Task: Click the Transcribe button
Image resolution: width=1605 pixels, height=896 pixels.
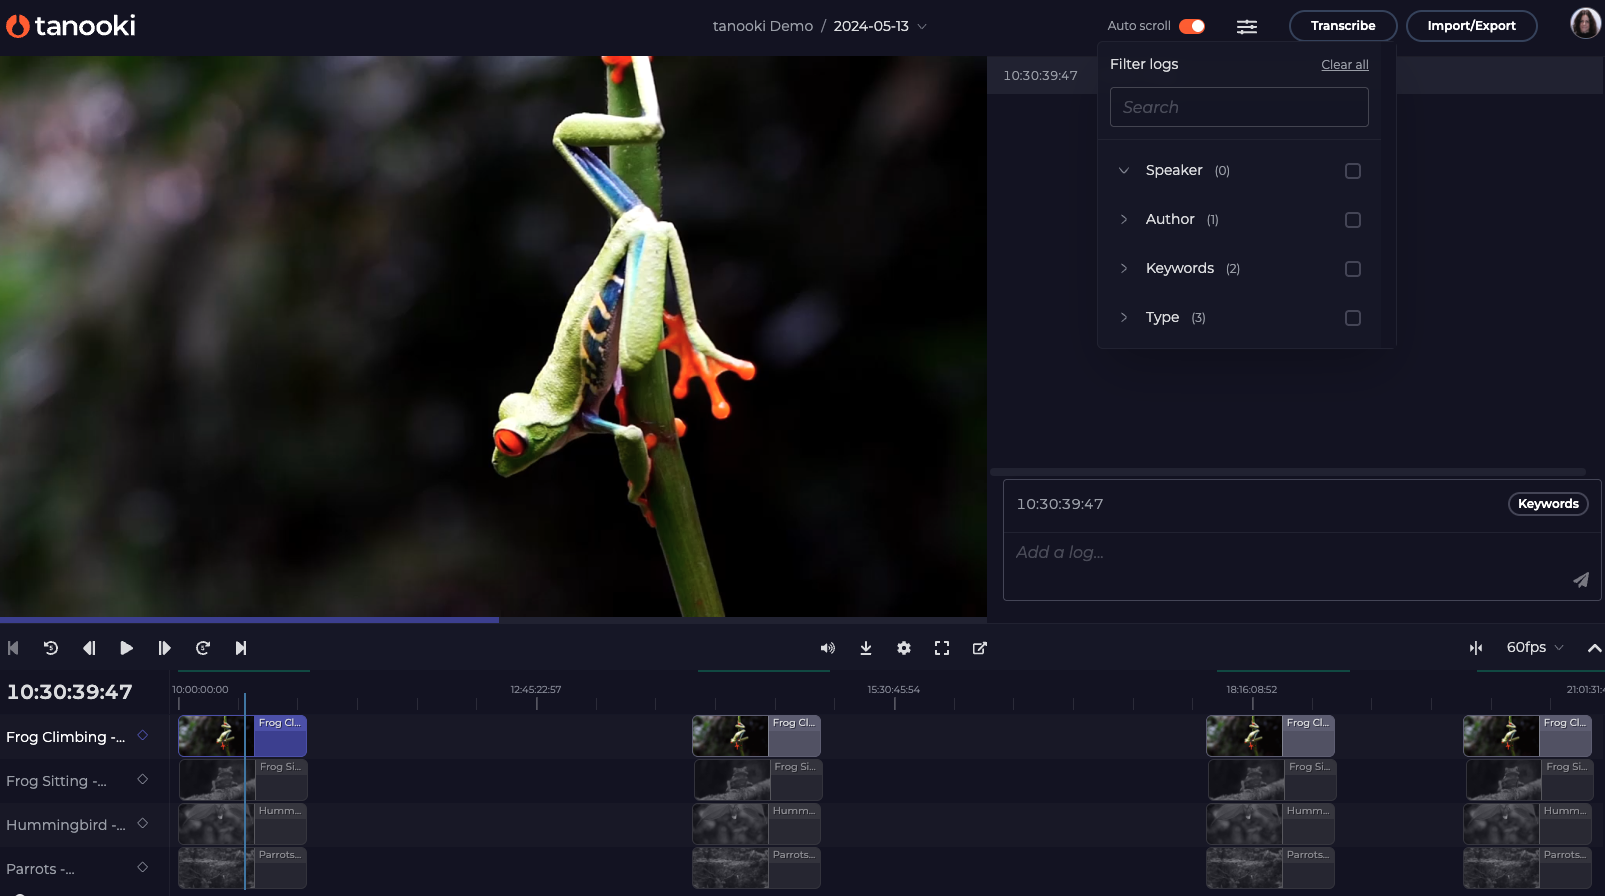Action: pos(1342,26)
